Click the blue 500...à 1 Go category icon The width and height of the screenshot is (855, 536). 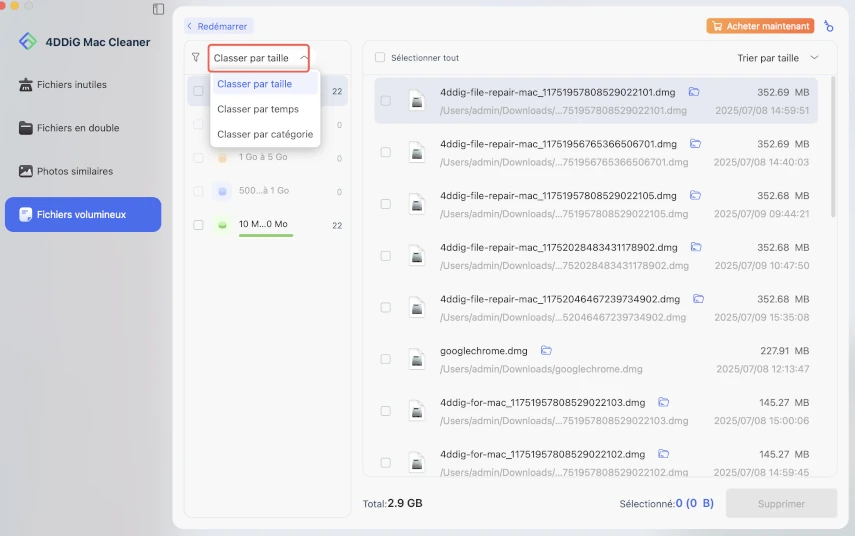tap(222, 191)
